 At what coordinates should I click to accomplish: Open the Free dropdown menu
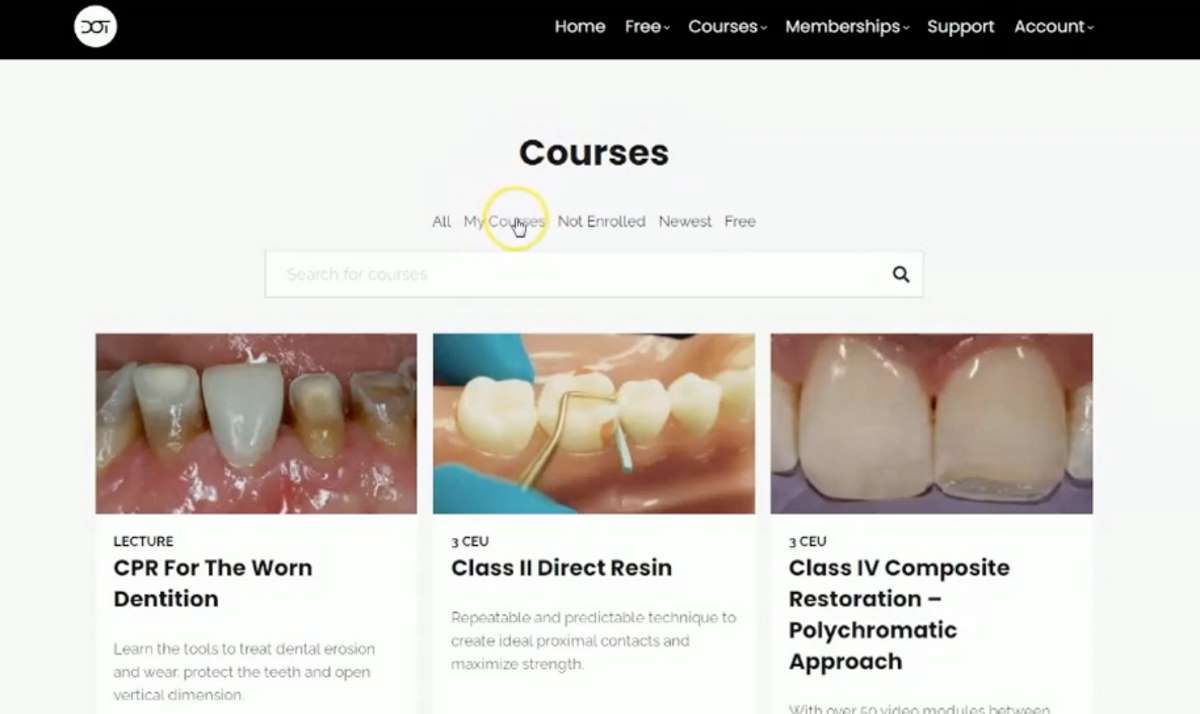pos(647,27)
